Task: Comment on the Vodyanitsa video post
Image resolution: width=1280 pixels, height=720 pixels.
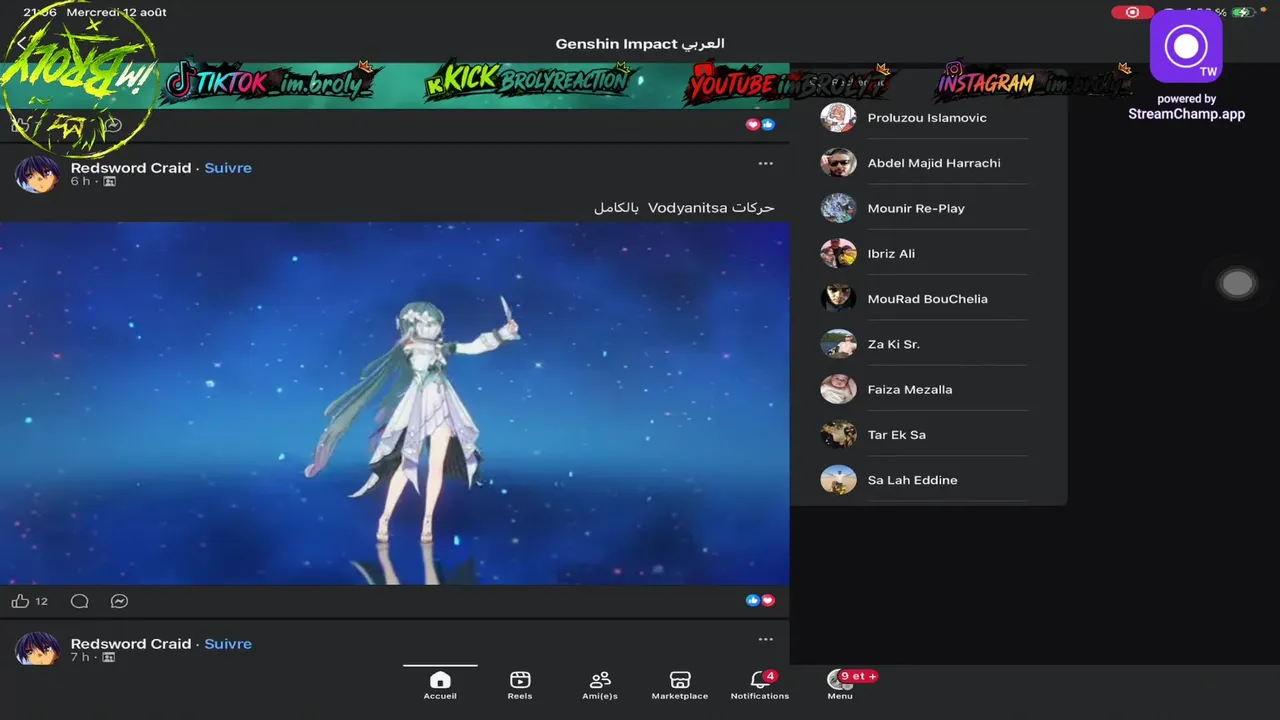Action: pos(80,601)
